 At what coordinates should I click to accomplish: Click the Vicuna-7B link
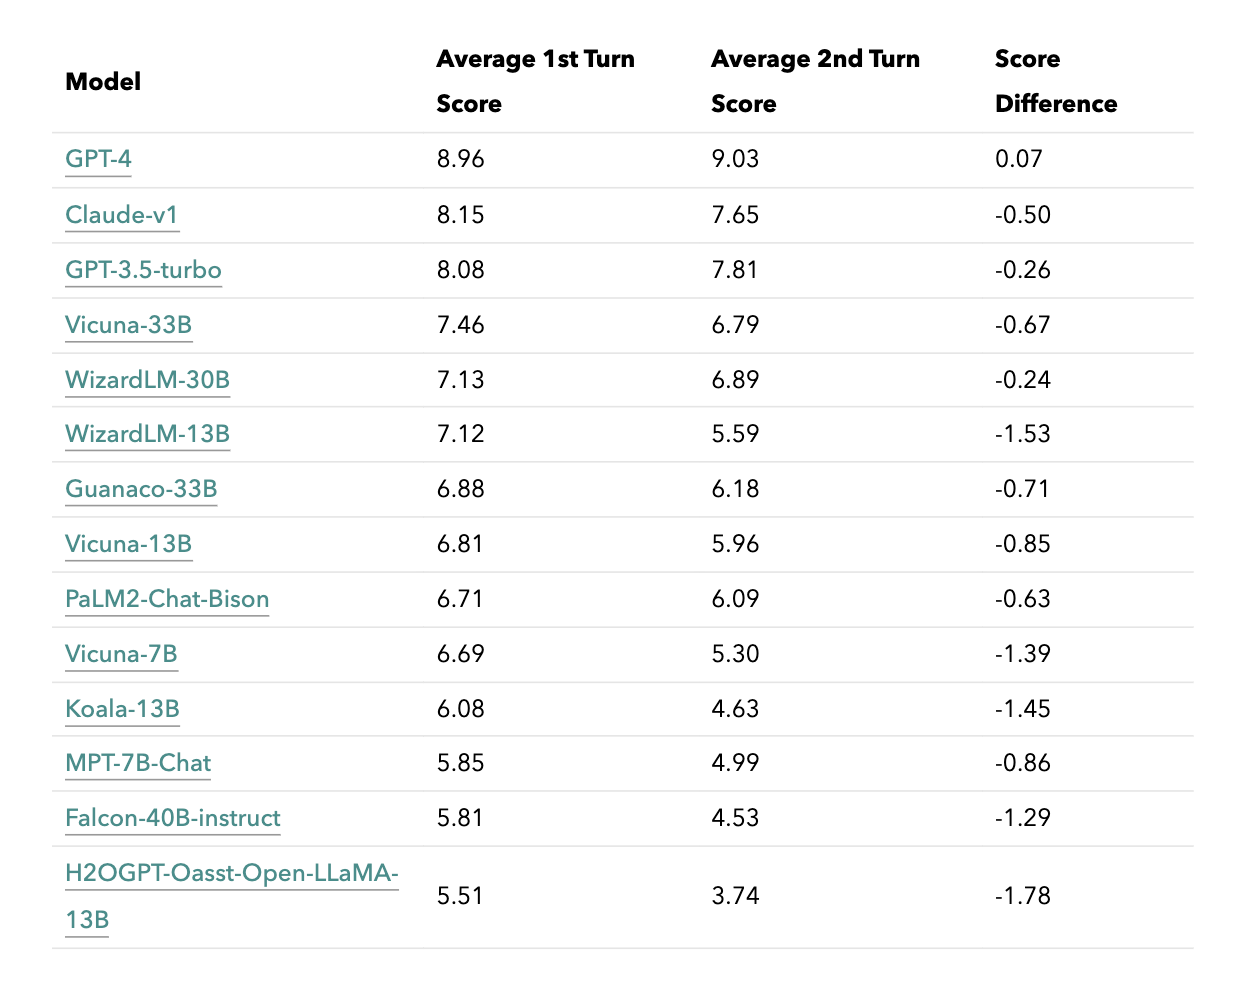click(121, 654)
